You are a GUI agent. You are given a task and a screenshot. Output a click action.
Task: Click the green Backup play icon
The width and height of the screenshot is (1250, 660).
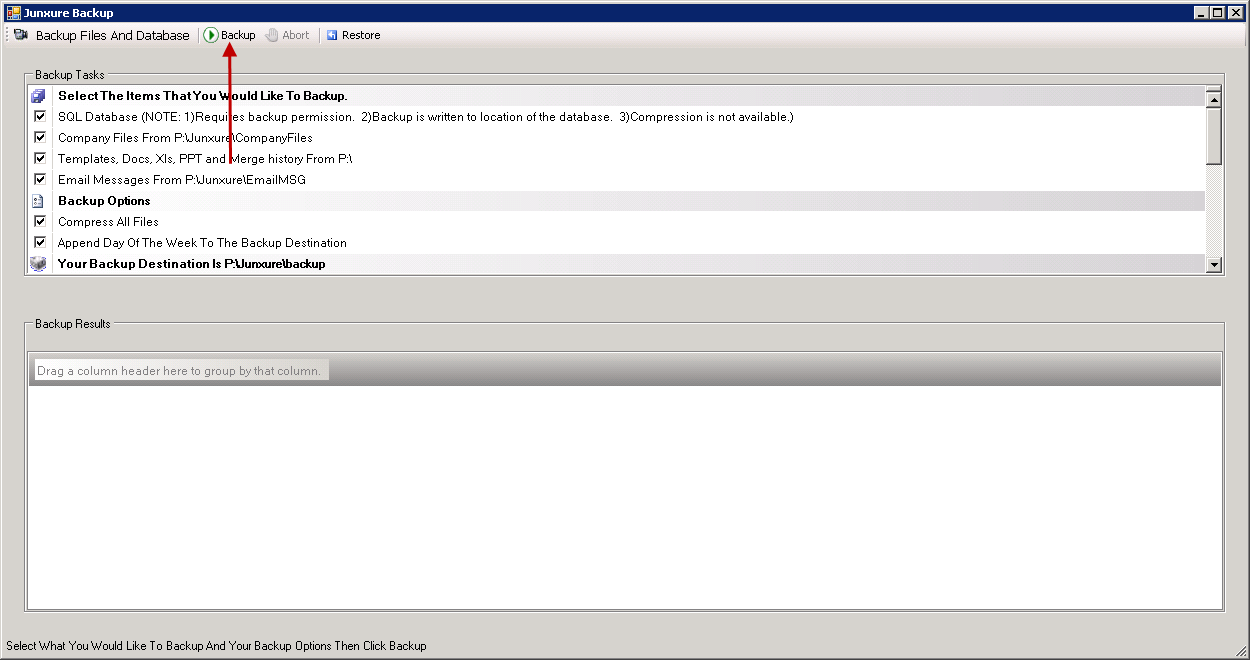tap(211, 35)
